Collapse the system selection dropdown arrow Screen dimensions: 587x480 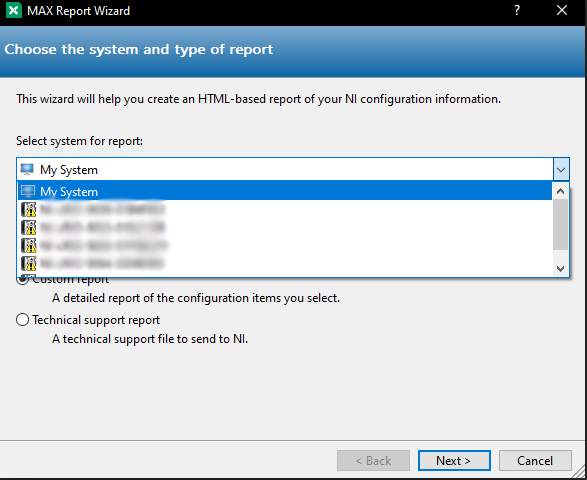point(561,170)
